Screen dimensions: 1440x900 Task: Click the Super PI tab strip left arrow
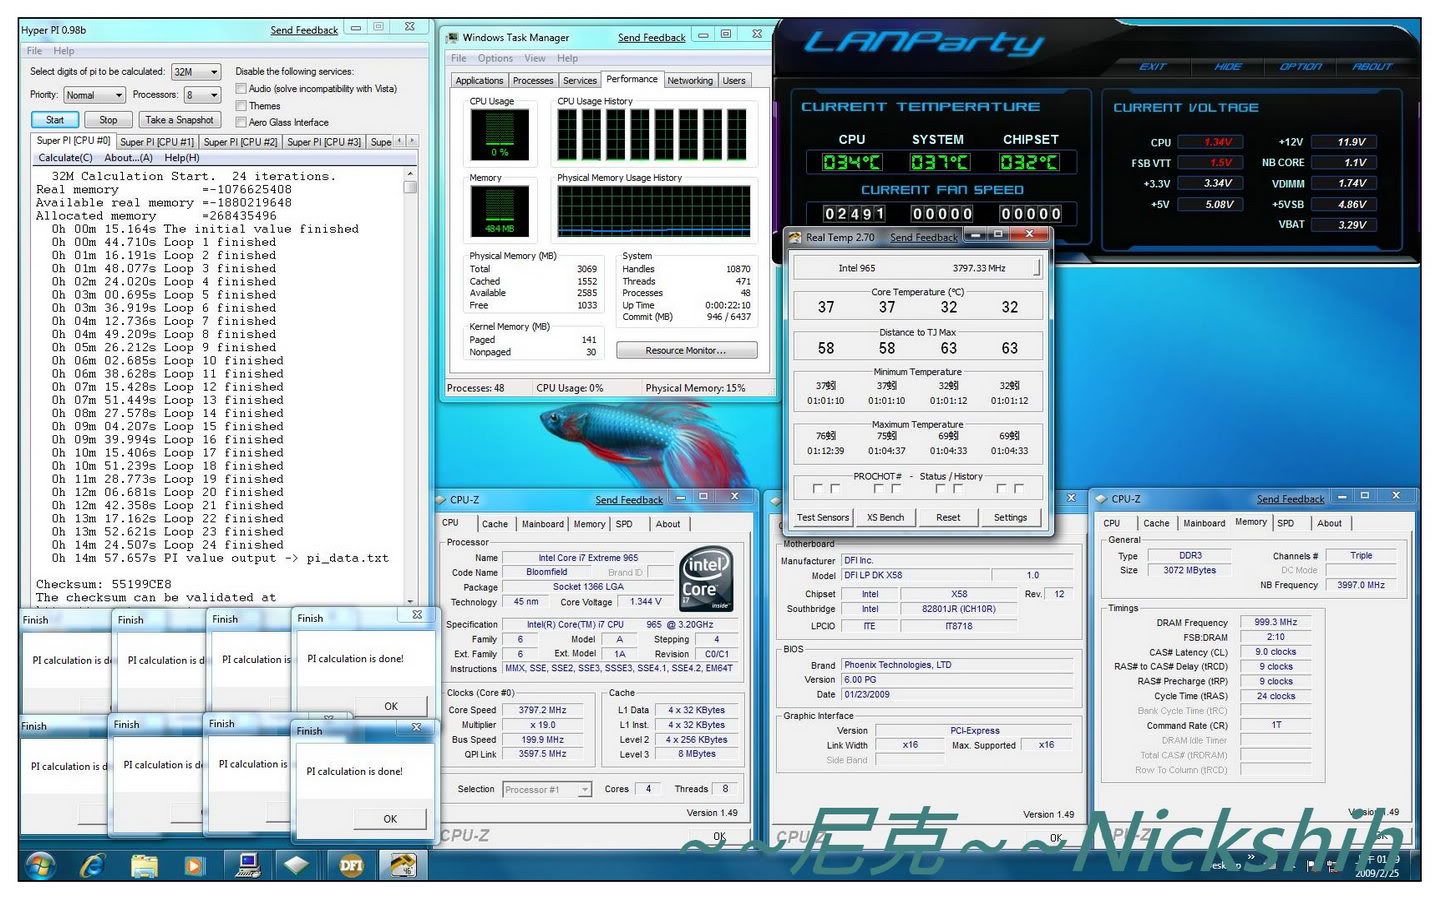tap(400, 141)
